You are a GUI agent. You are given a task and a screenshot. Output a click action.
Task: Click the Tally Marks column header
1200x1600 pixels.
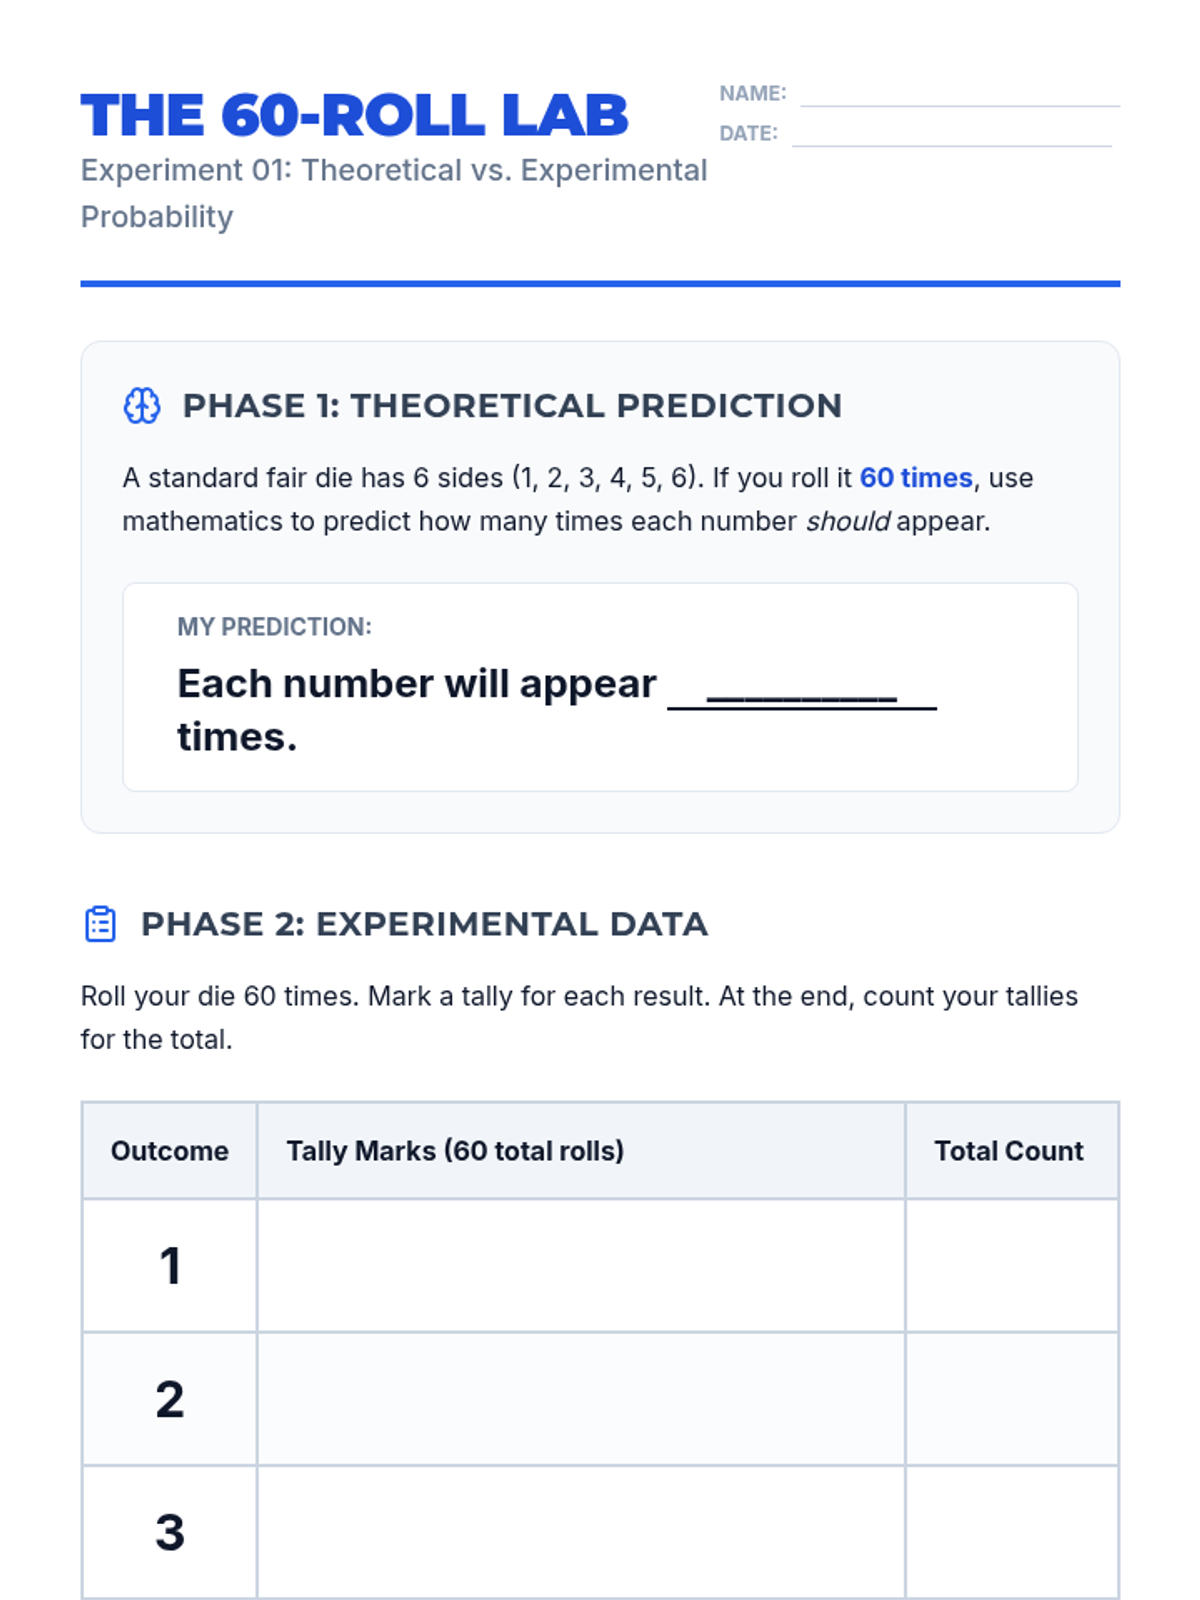tap(455, 1151)
